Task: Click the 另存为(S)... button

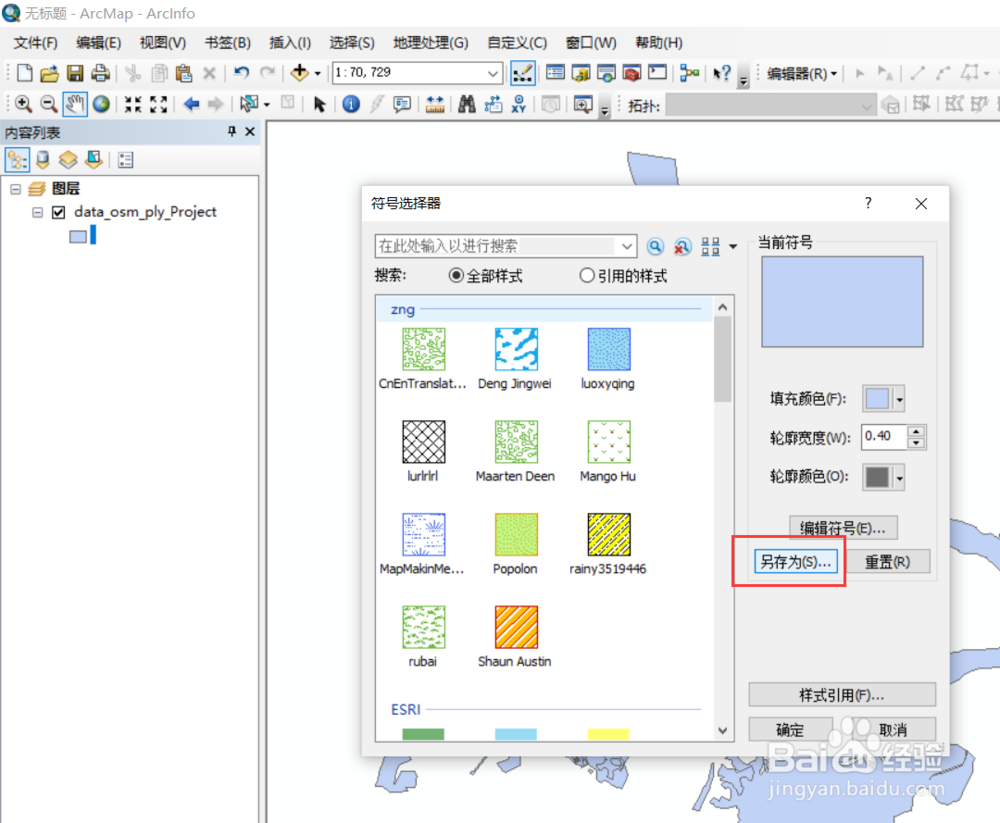Action: coord(795,561)
